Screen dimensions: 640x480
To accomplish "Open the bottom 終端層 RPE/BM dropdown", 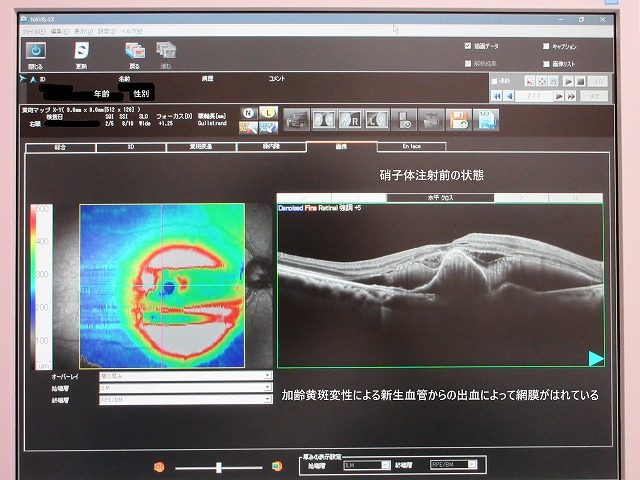I will (450, 465).
